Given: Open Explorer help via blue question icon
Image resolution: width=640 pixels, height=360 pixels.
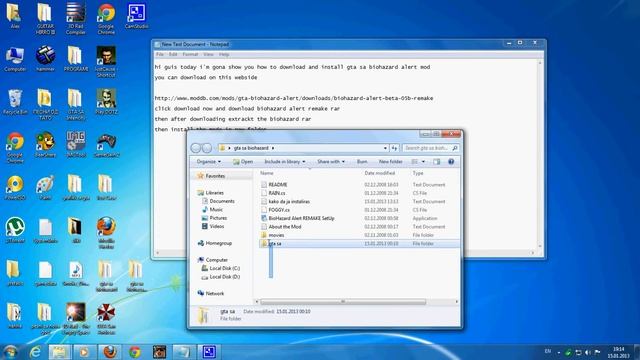Looking at the screenshot, I should pyautogui.click(x=451, y=162).
